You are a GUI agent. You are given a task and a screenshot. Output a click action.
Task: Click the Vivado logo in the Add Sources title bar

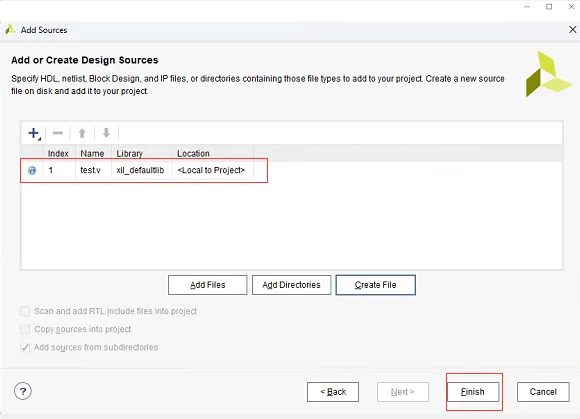10,30
